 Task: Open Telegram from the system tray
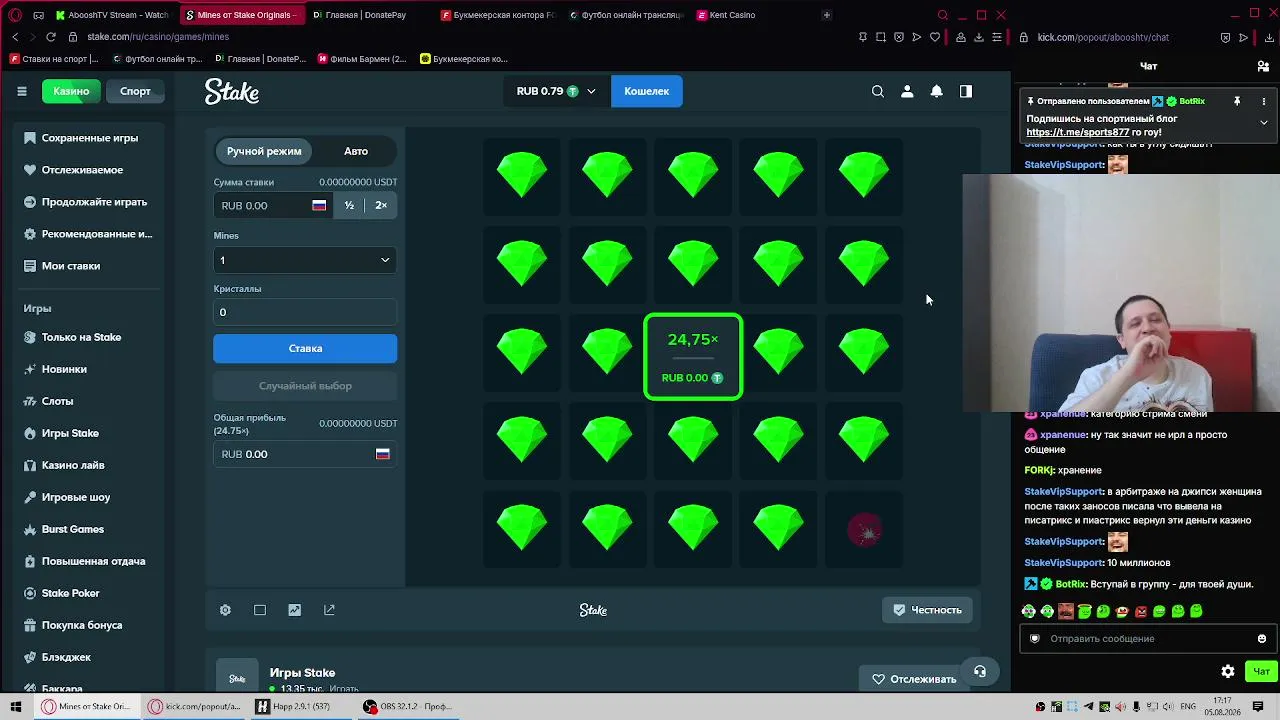1089,707
